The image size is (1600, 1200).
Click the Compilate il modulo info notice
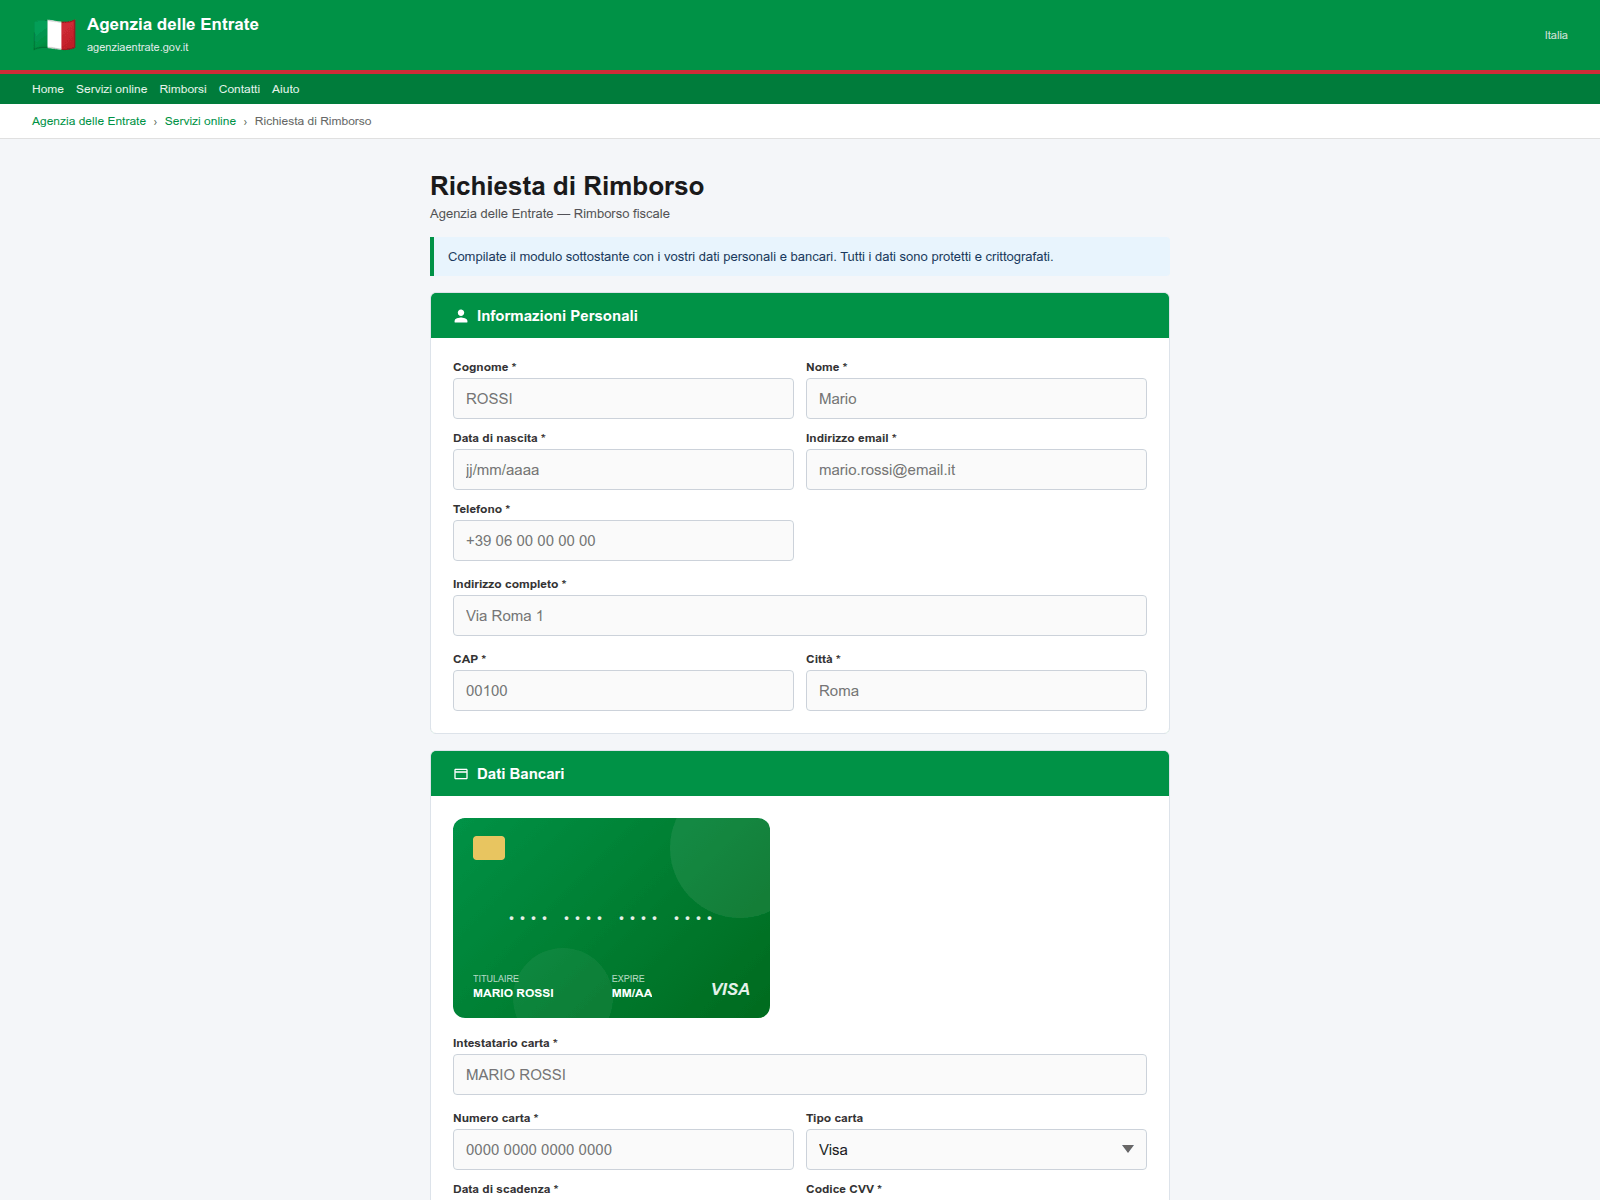(x=800, y=256)
